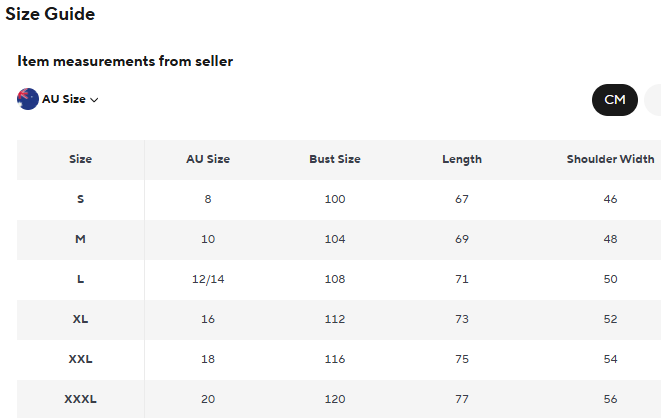661x418 pixels.
Task: Open the AU Size region selector label
Action: (64, 99)
